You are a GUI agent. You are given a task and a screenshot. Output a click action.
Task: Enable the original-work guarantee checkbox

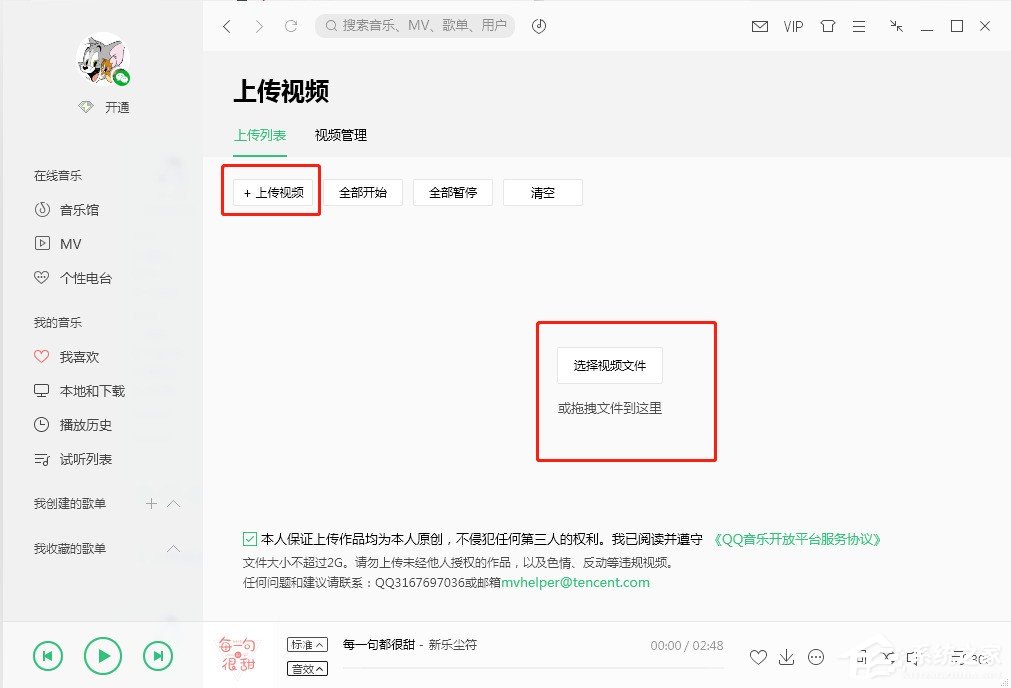[x=249, y=538]
